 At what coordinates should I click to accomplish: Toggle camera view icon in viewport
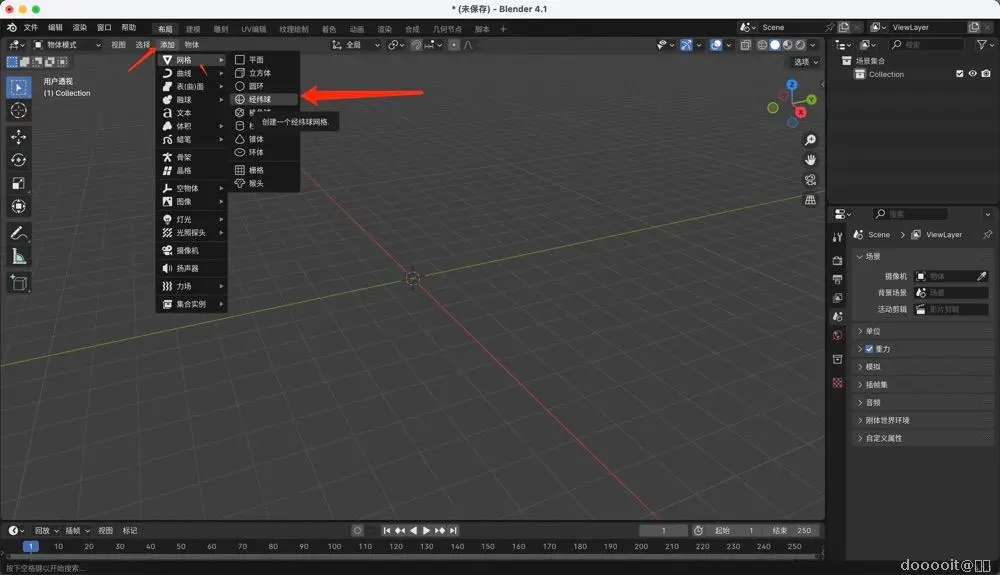click(810, 180)
